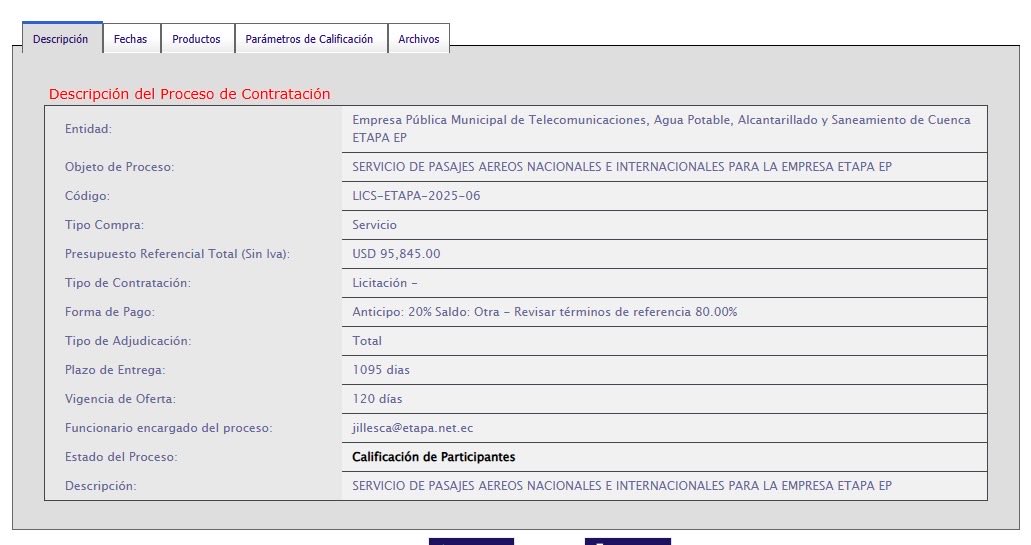Open the Fechas tab
This screenshot has height=545, width=1031.
pos(131,39)
